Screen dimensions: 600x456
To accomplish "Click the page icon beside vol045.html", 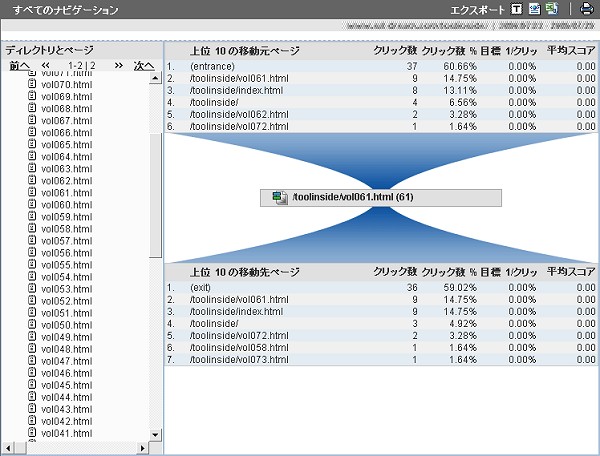I will [x=31, y=385].
